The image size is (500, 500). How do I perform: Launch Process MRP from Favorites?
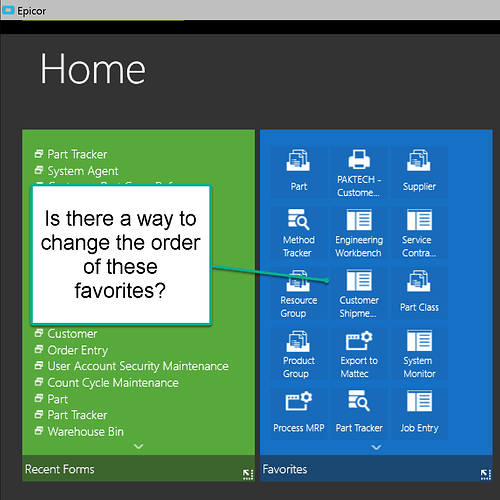(299, 414)
